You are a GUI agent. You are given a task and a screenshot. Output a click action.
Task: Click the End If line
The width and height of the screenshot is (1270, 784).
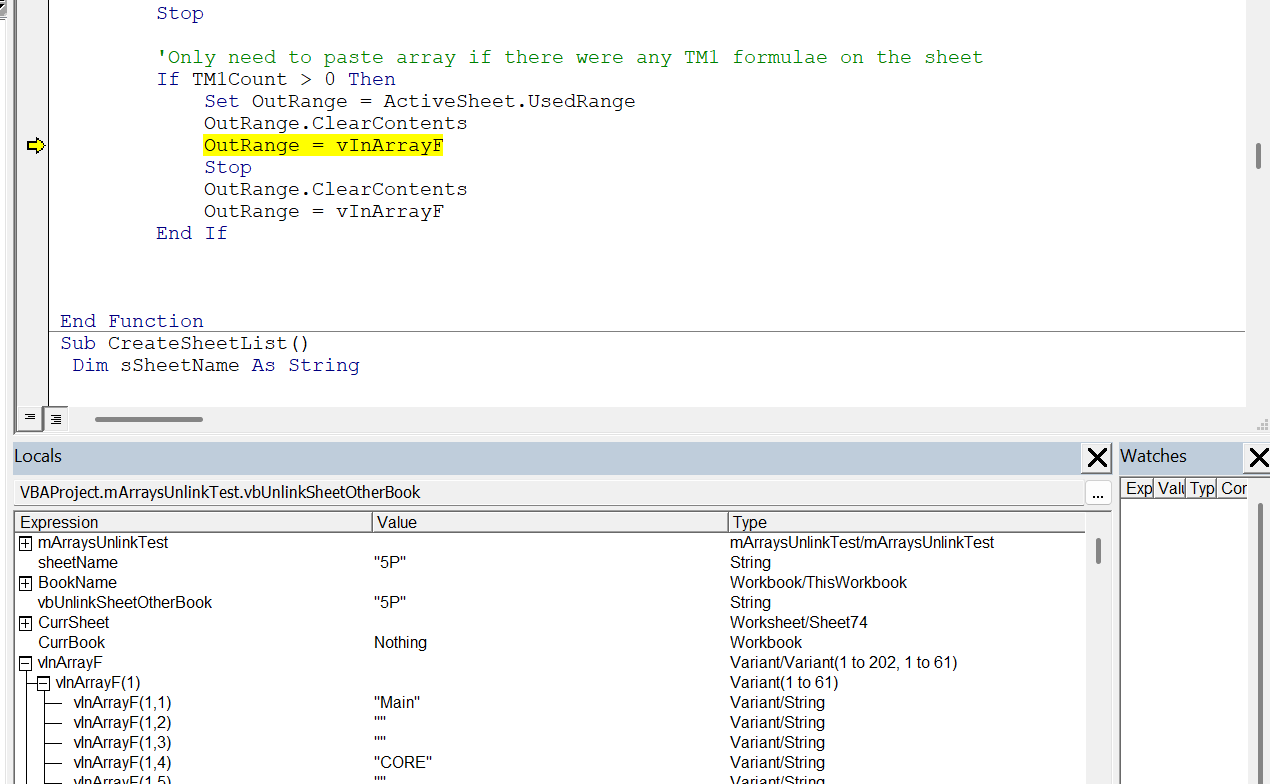191,234
